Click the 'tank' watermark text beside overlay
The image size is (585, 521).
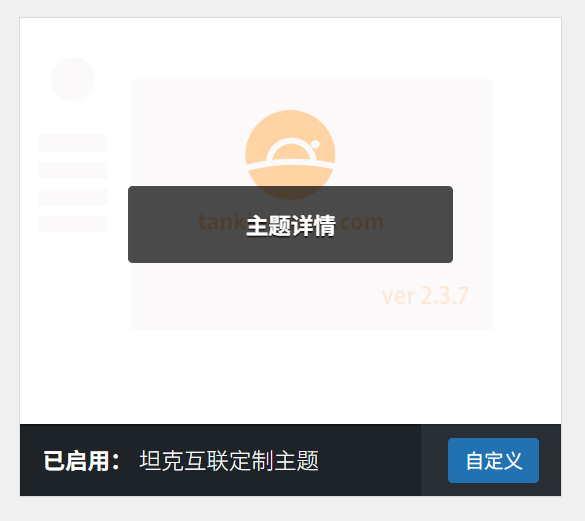(x=222, y=222)
